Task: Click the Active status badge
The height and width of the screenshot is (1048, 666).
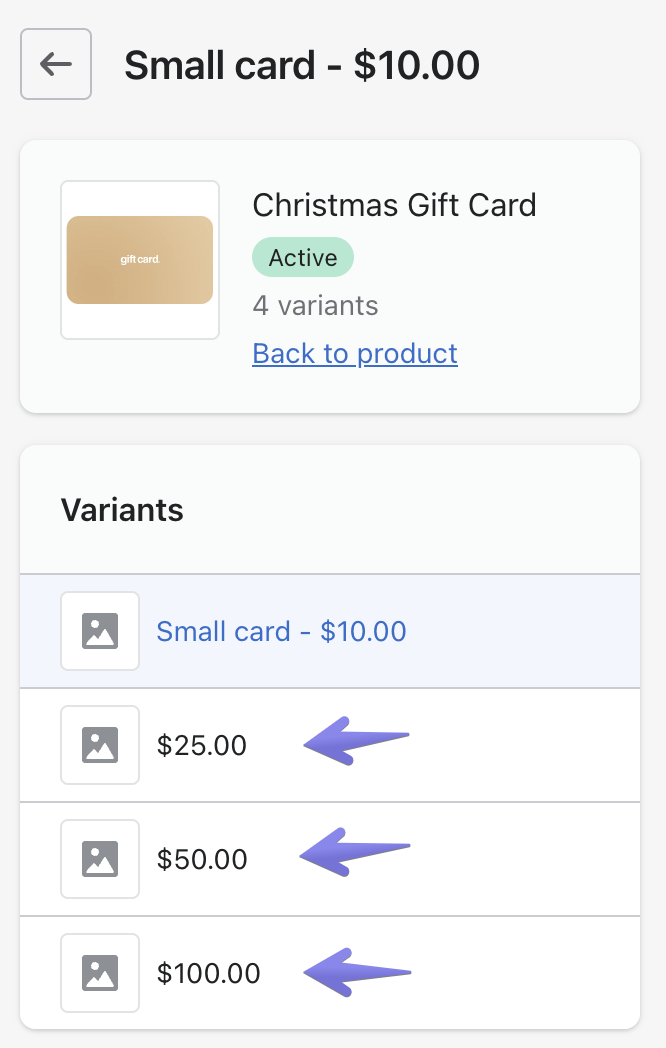Action: [302, 257]
